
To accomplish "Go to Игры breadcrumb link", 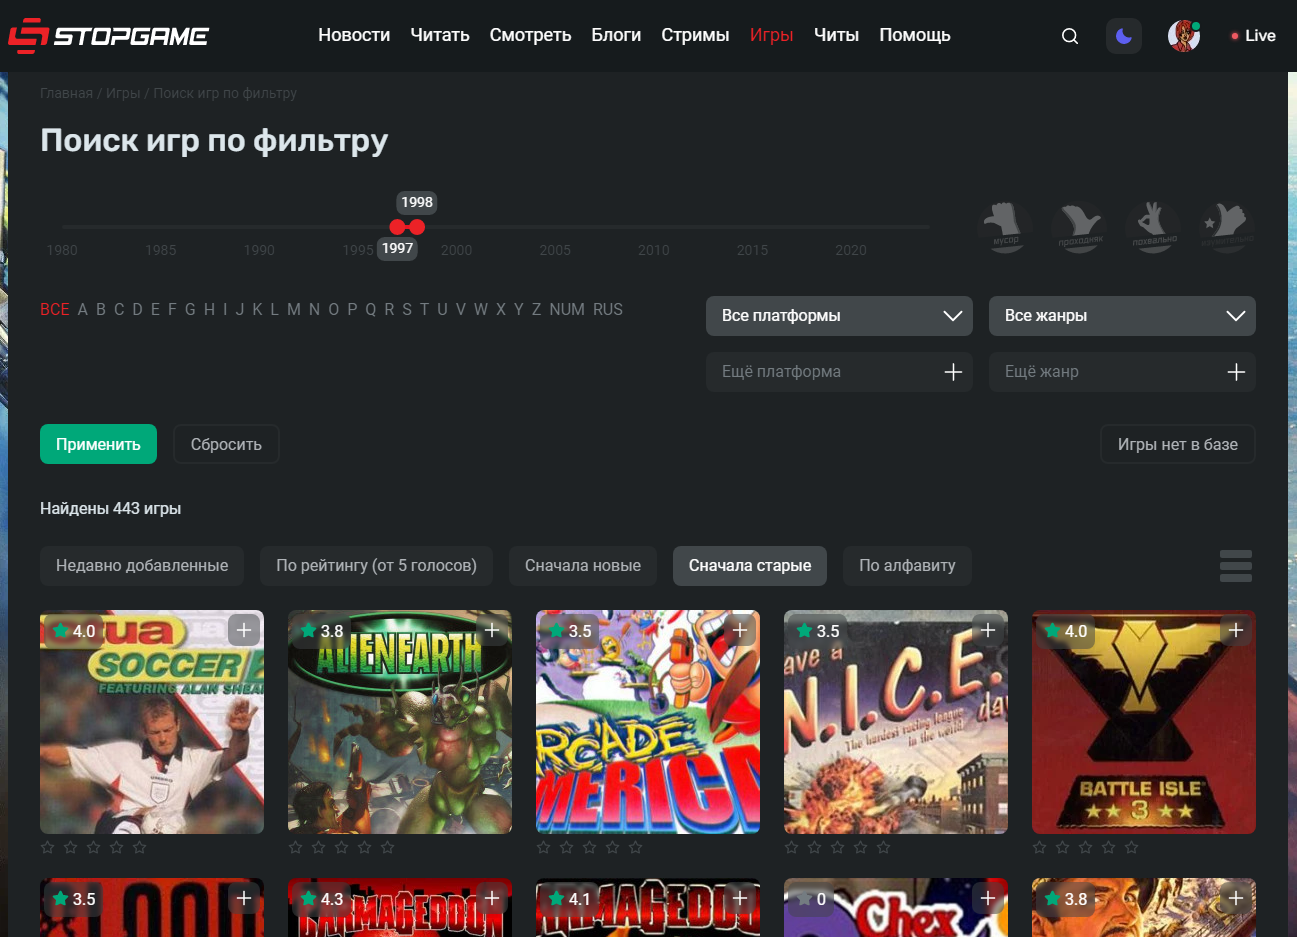I will pos(123,93).
